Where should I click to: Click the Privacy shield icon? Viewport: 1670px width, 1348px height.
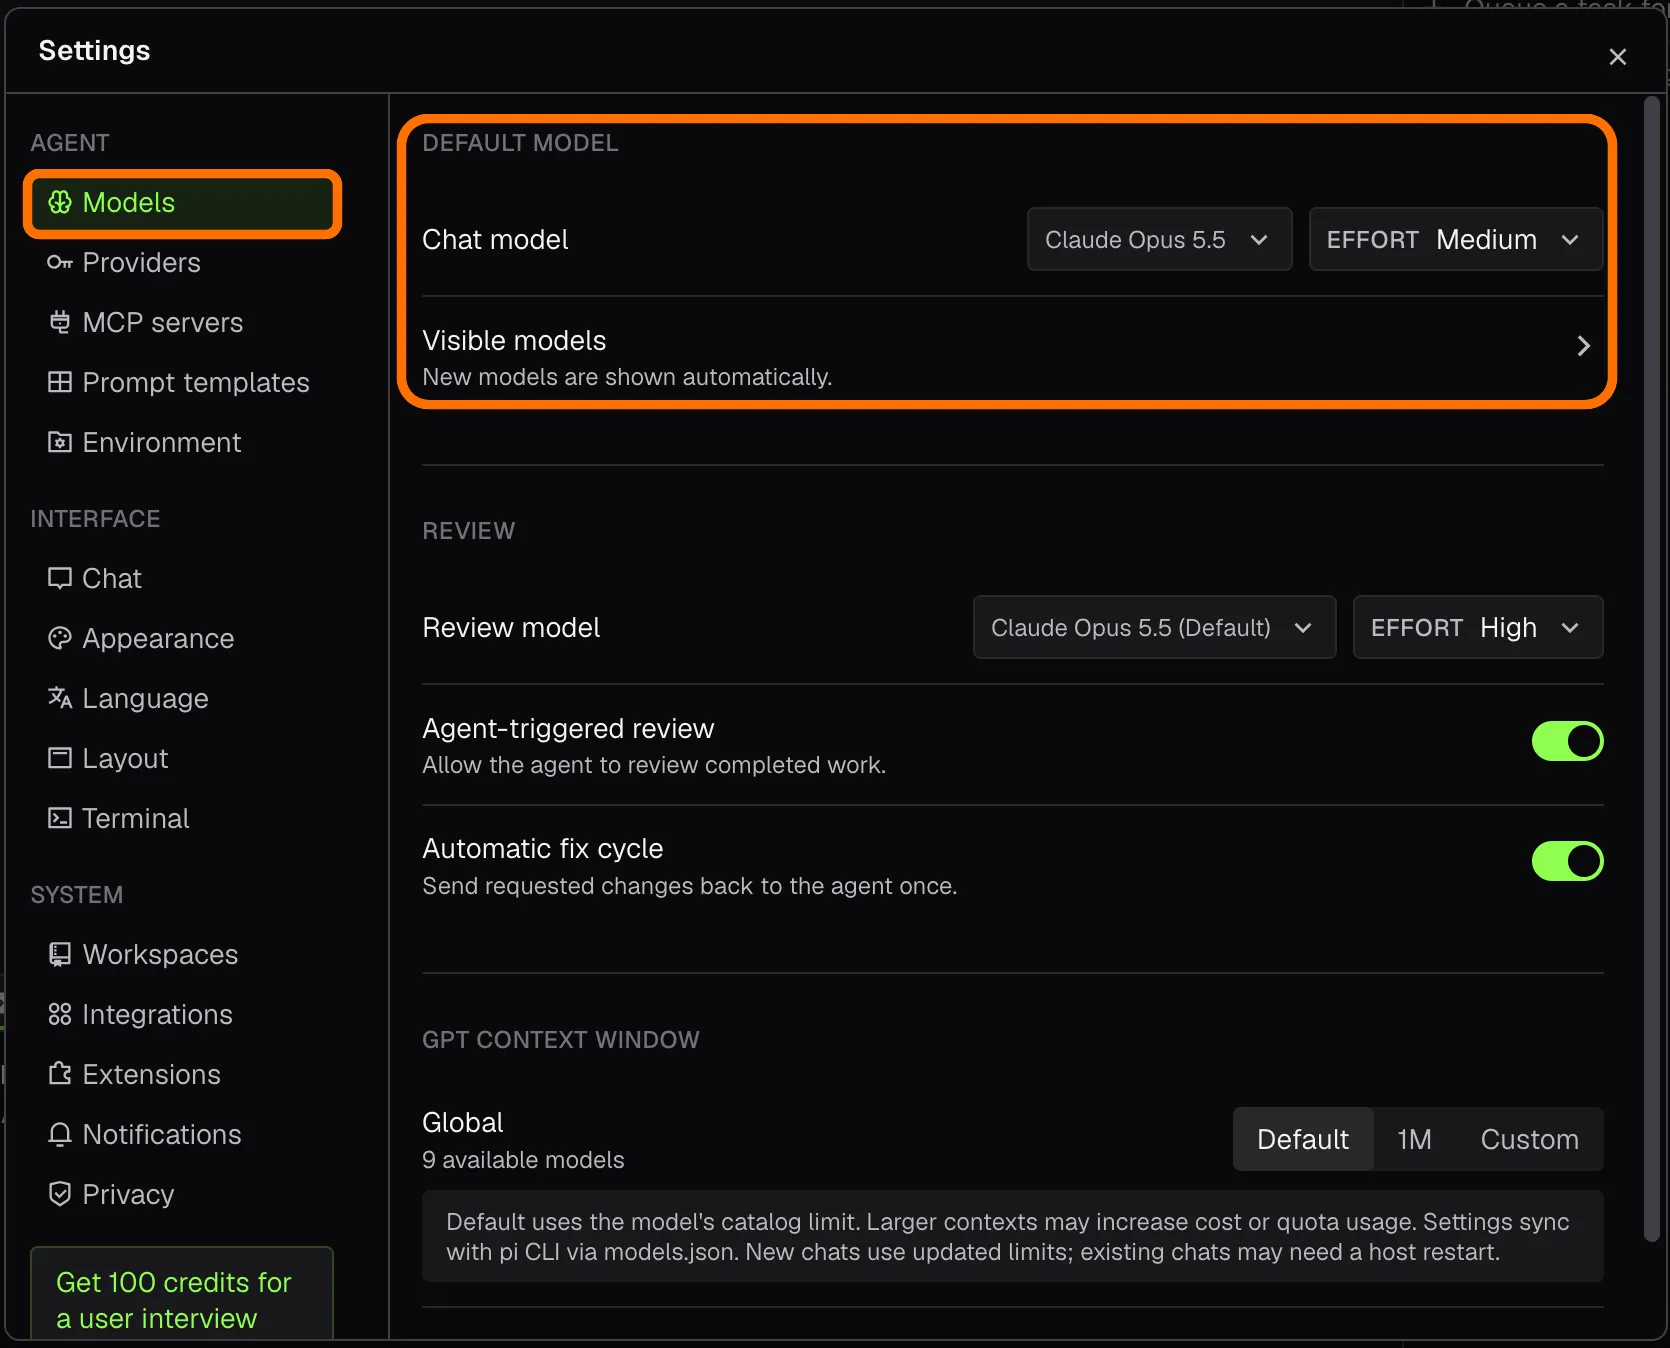pos(60,1194)
